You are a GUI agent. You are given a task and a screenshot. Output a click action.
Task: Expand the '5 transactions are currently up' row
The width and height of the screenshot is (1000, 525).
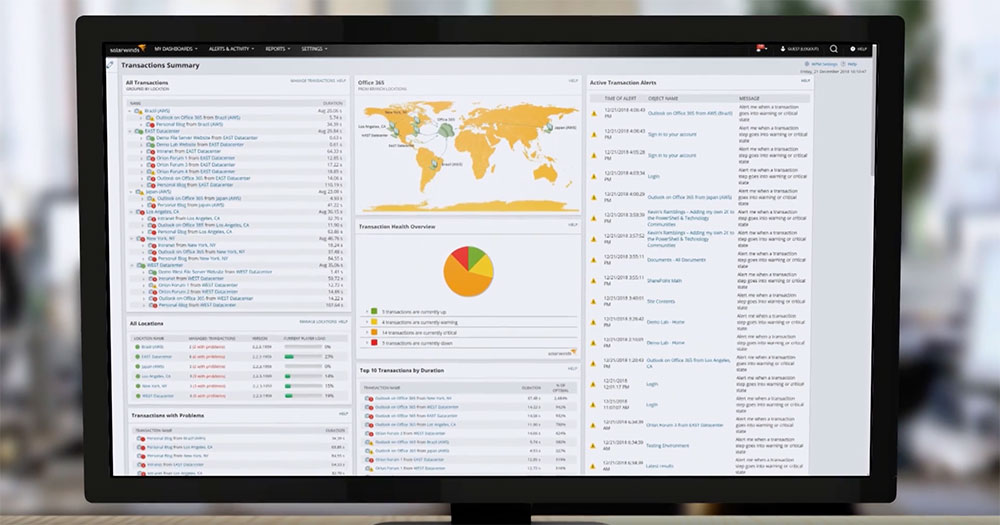coord(367,312)
